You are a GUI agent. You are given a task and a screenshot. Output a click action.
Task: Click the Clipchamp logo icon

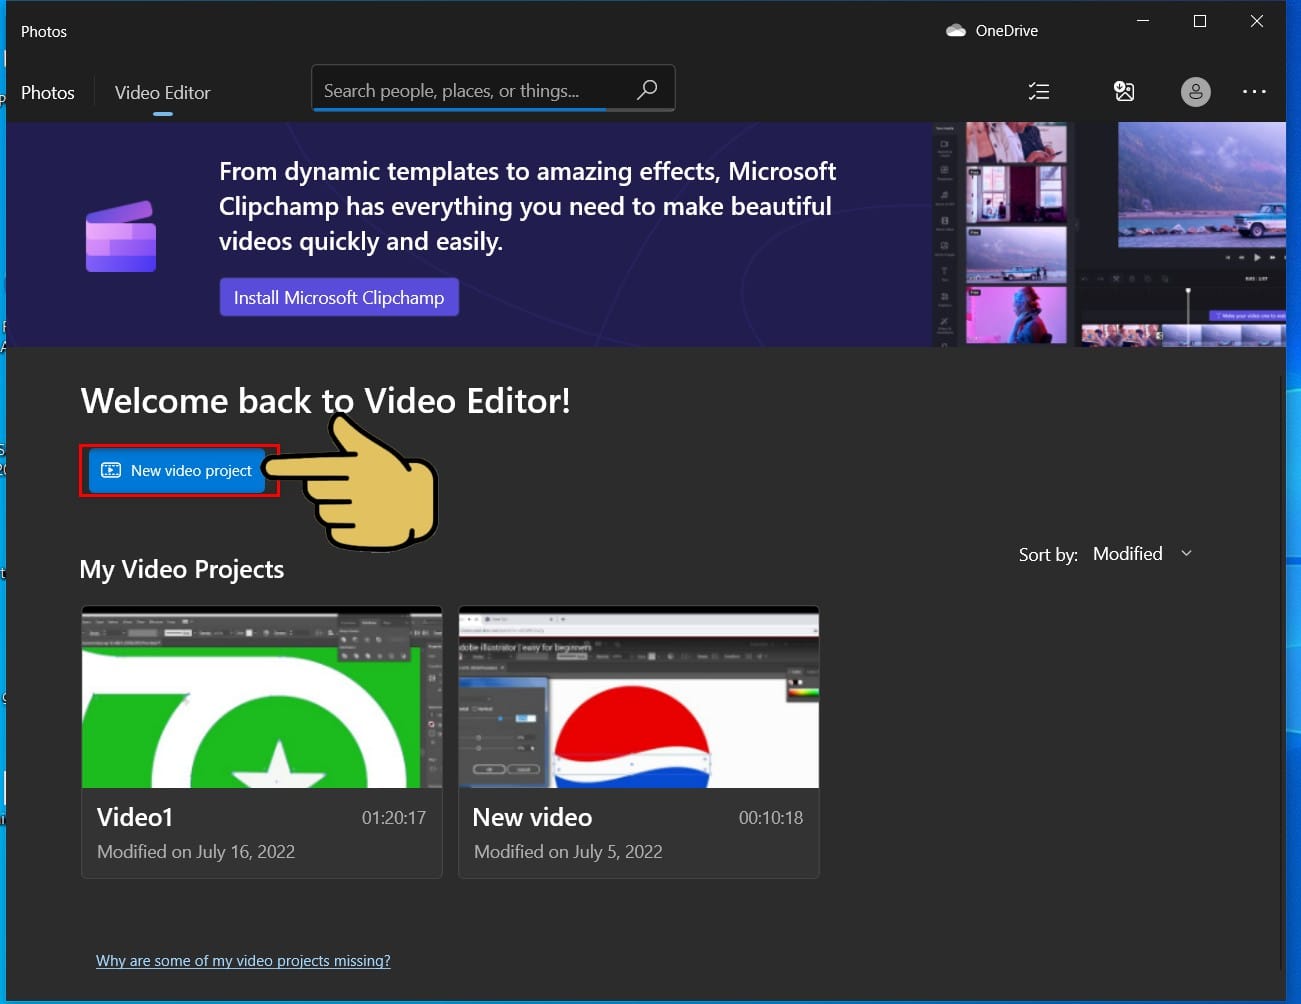[121, 237]
